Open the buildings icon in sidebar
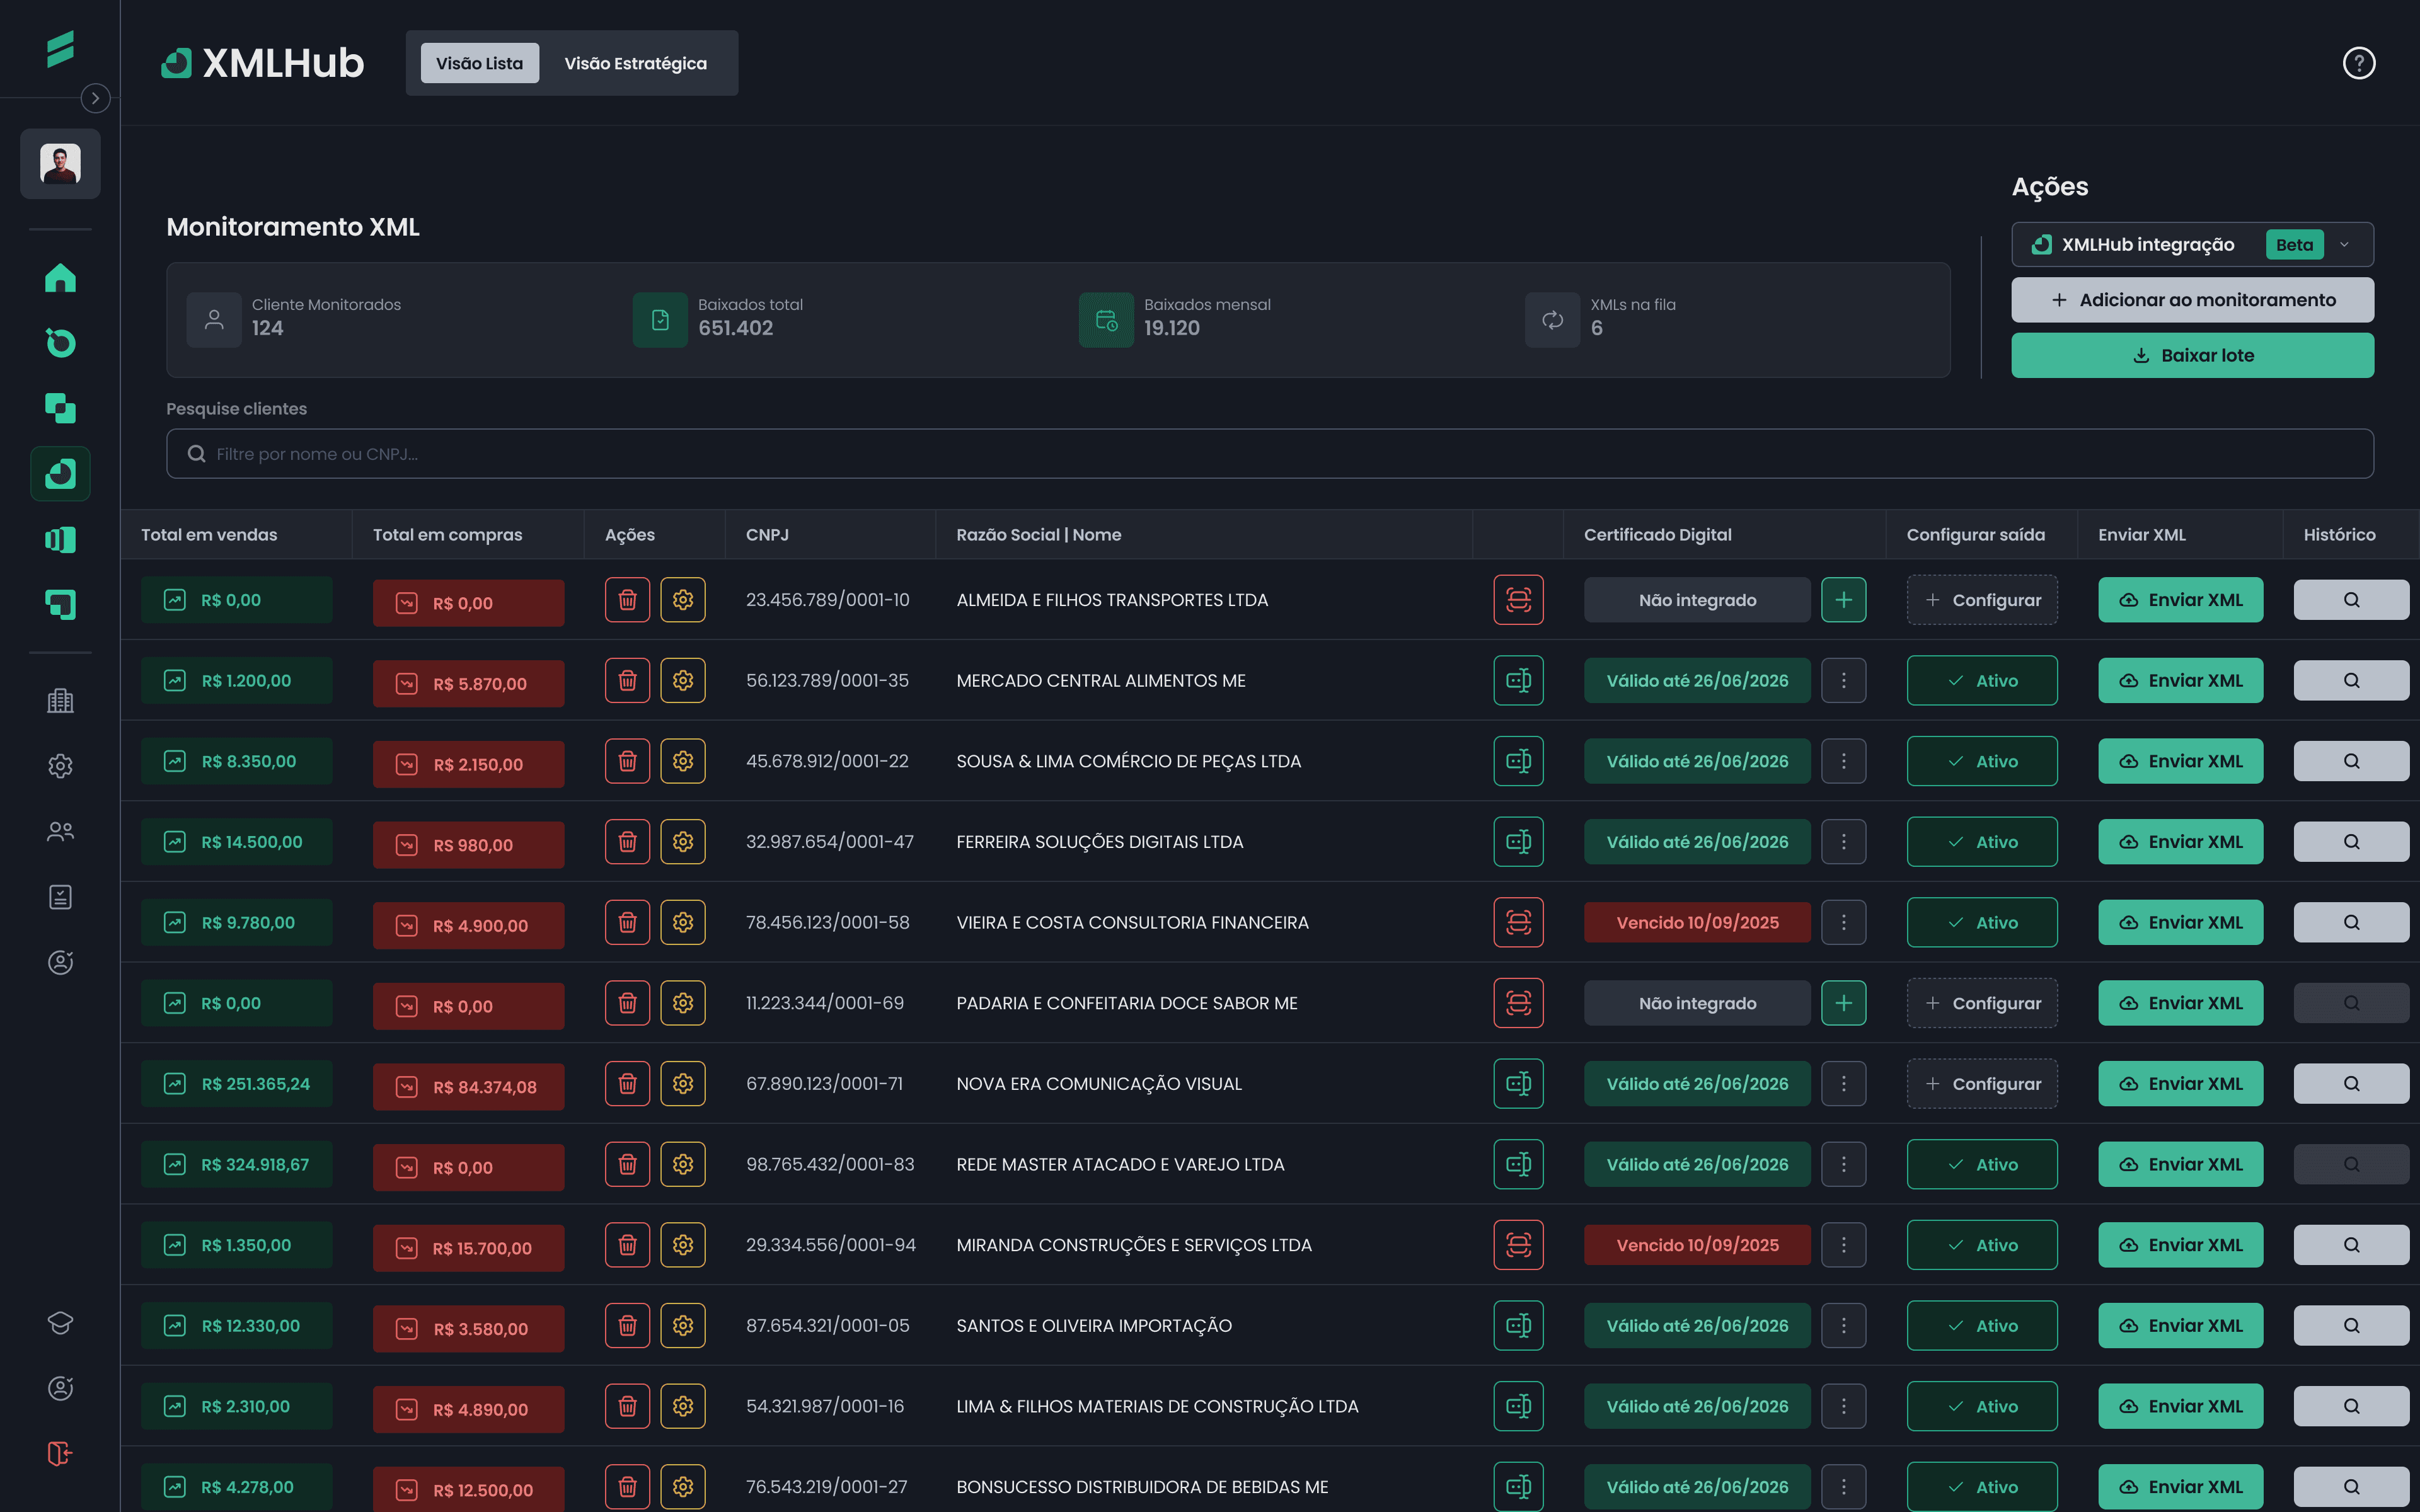The width and height of the screenshot is (2420, 1512). pyautogui.click(x=60, y=701)
